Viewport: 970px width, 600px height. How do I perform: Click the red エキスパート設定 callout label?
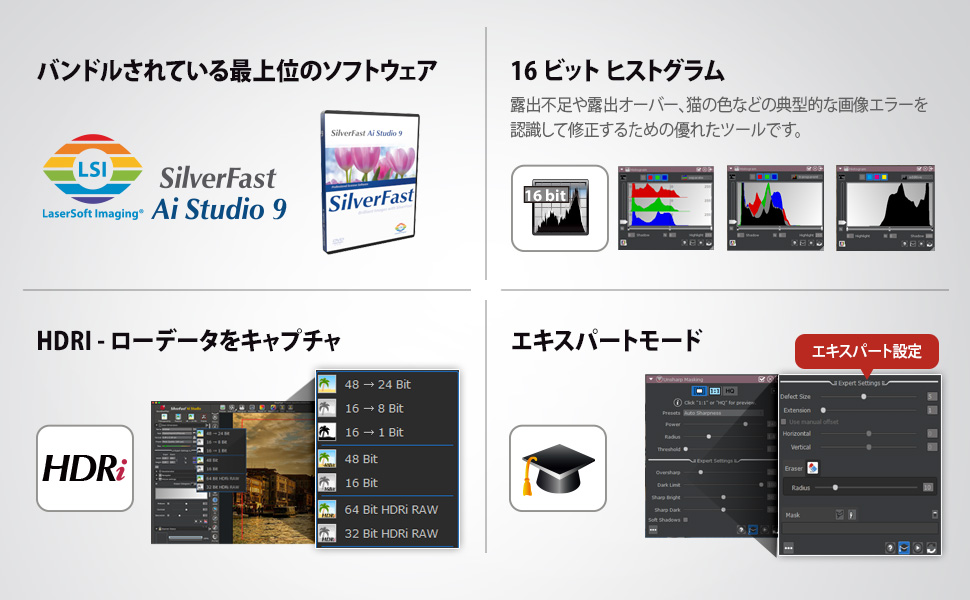pyautogui.click(x=866, y=351)
